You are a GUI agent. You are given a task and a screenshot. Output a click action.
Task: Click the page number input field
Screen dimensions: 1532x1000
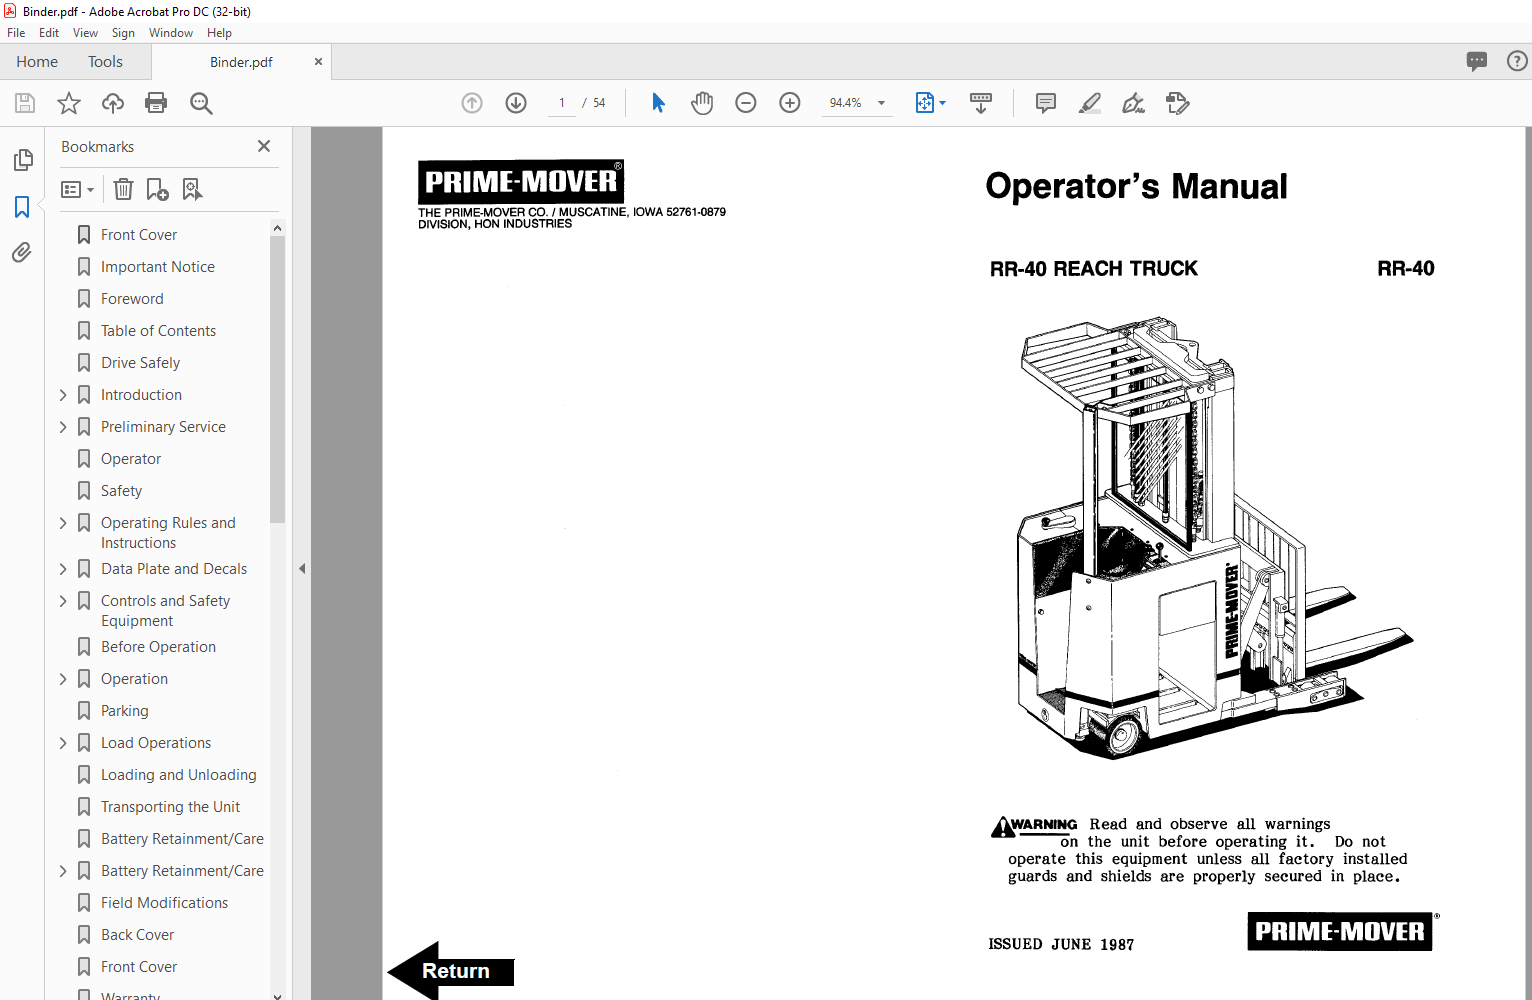click(562, 103)
